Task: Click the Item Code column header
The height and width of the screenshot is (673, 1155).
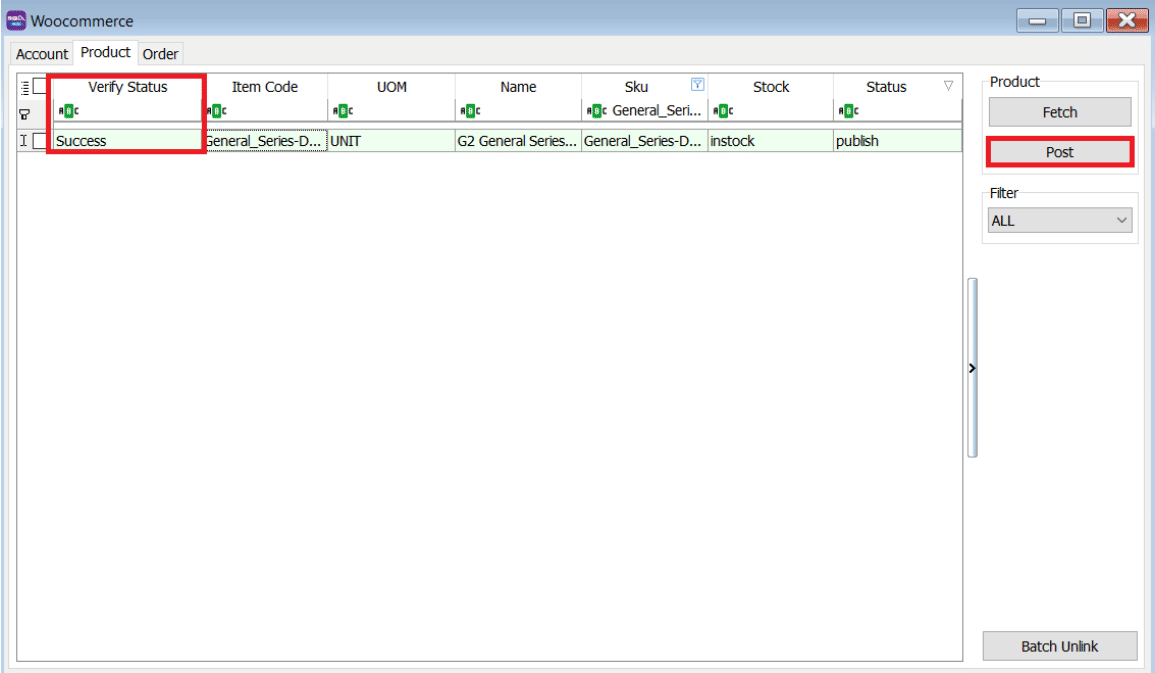Action: (x=265, y=87)
